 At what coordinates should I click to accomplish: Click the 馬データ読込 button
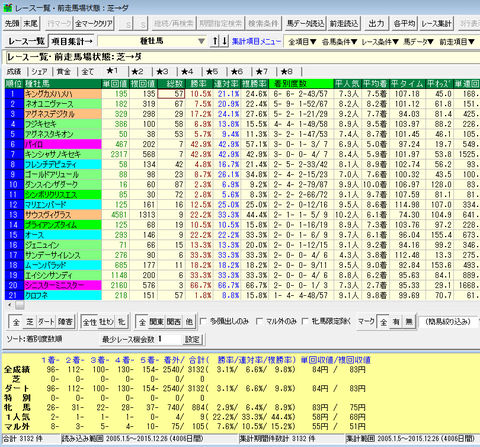point(305,24)
